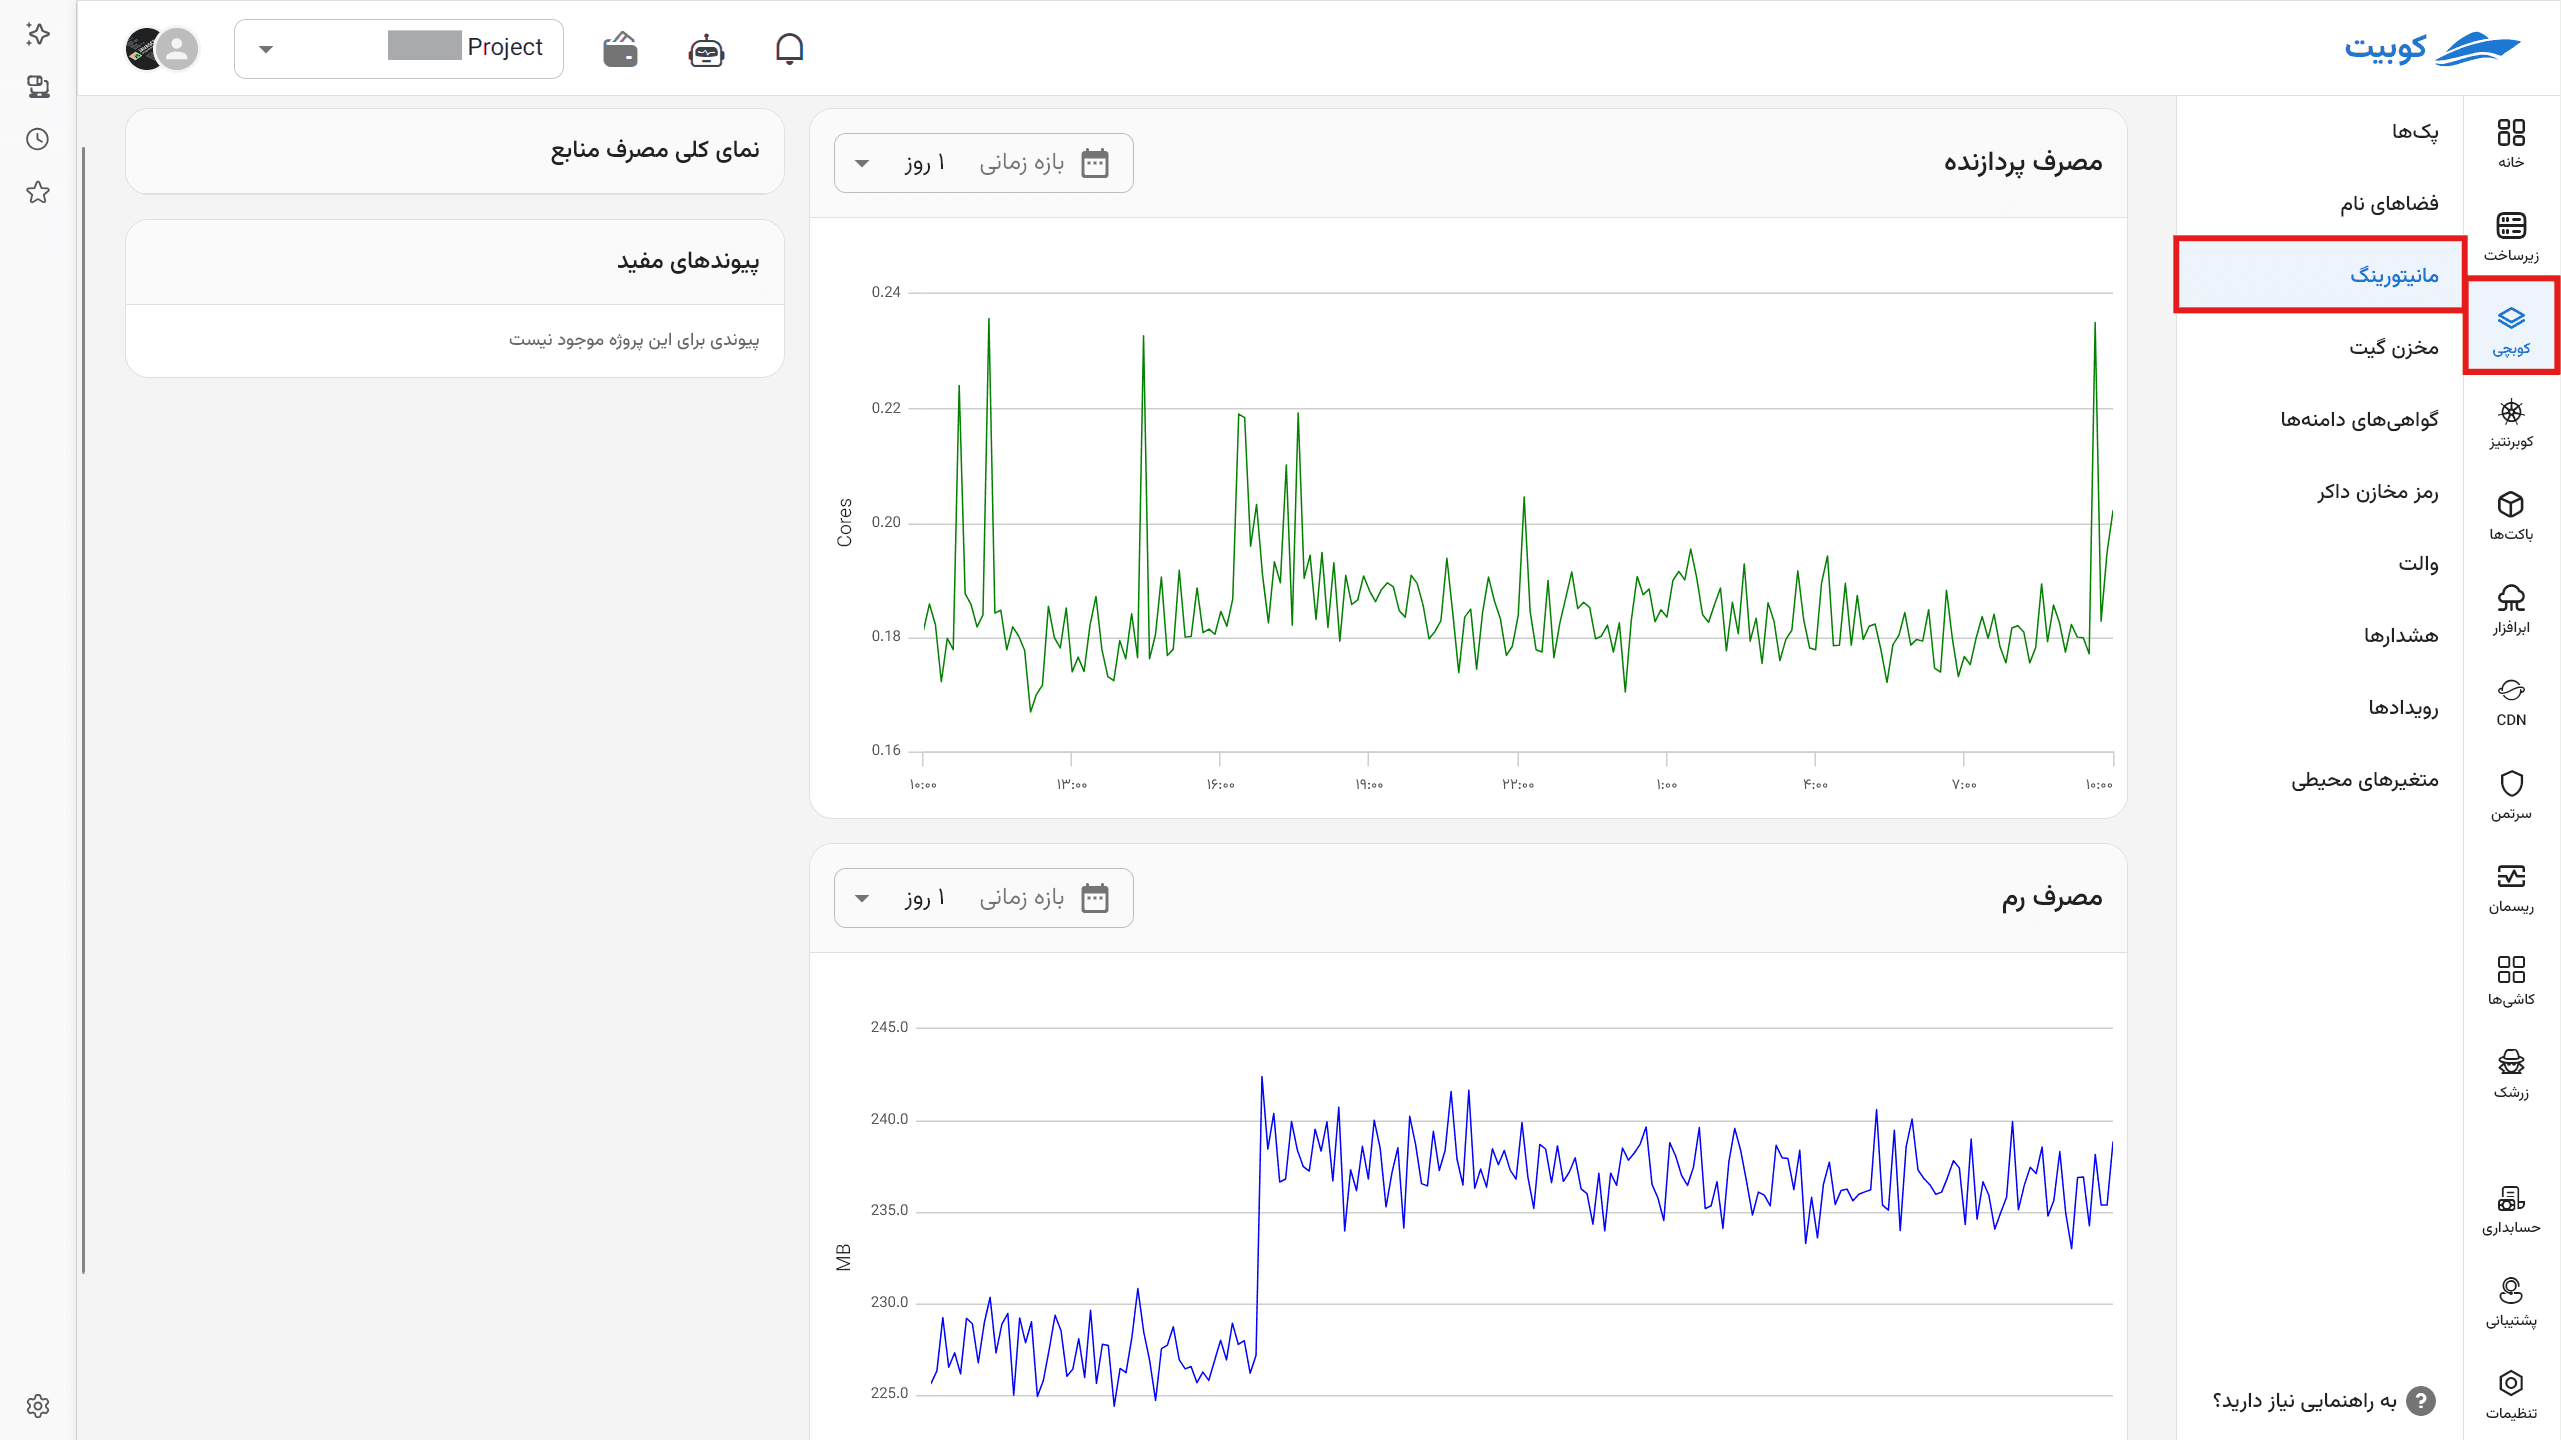Click the left strip vertical scrollbar
The width and height of the screenshot is (2561, 1440).
pyautogui.click(x=83, y=710)
